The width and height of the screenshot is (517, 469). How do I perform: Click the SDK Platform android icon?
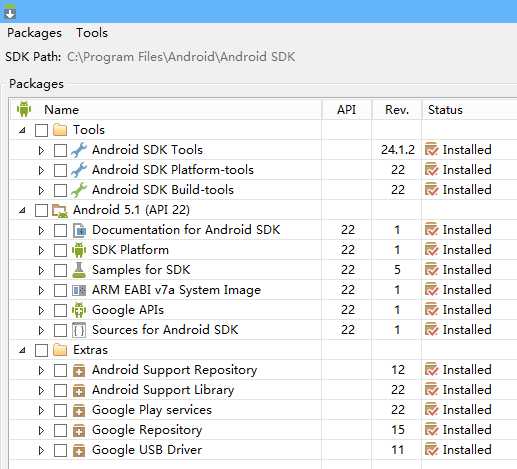tap(79, 250)
